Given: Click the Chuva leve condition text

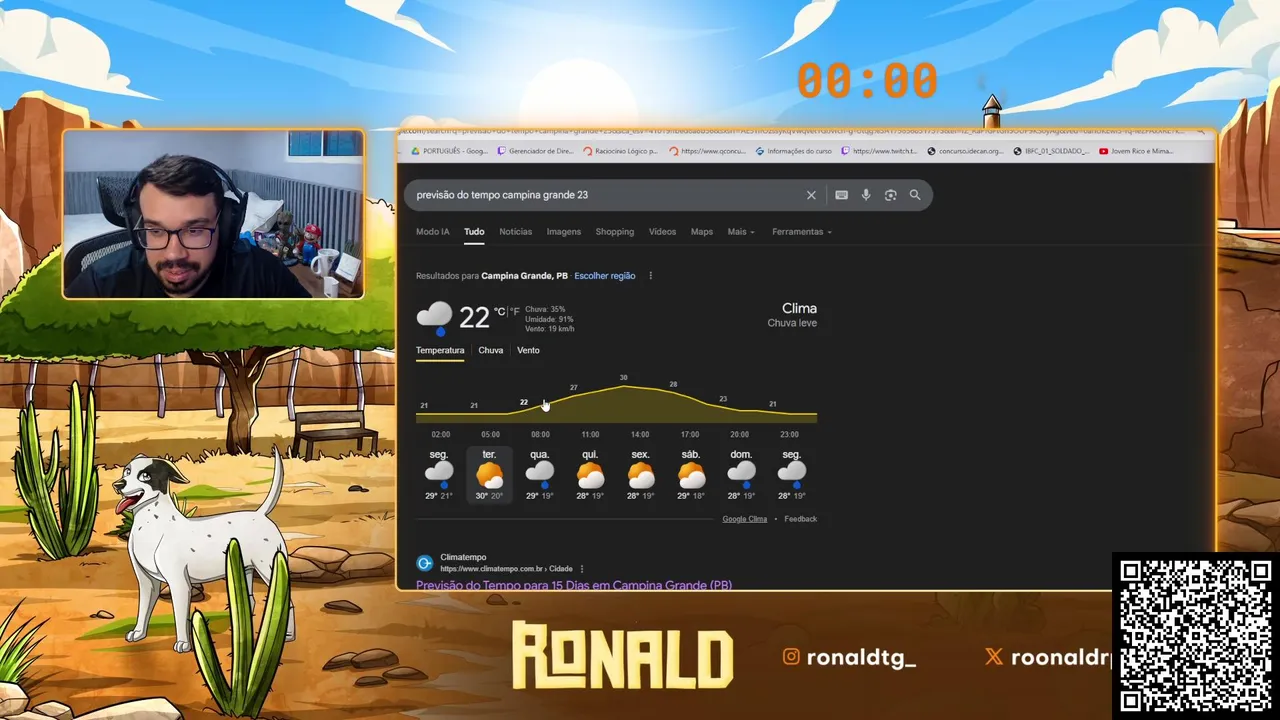Looking at the screenshot, I should click(792, 323).
